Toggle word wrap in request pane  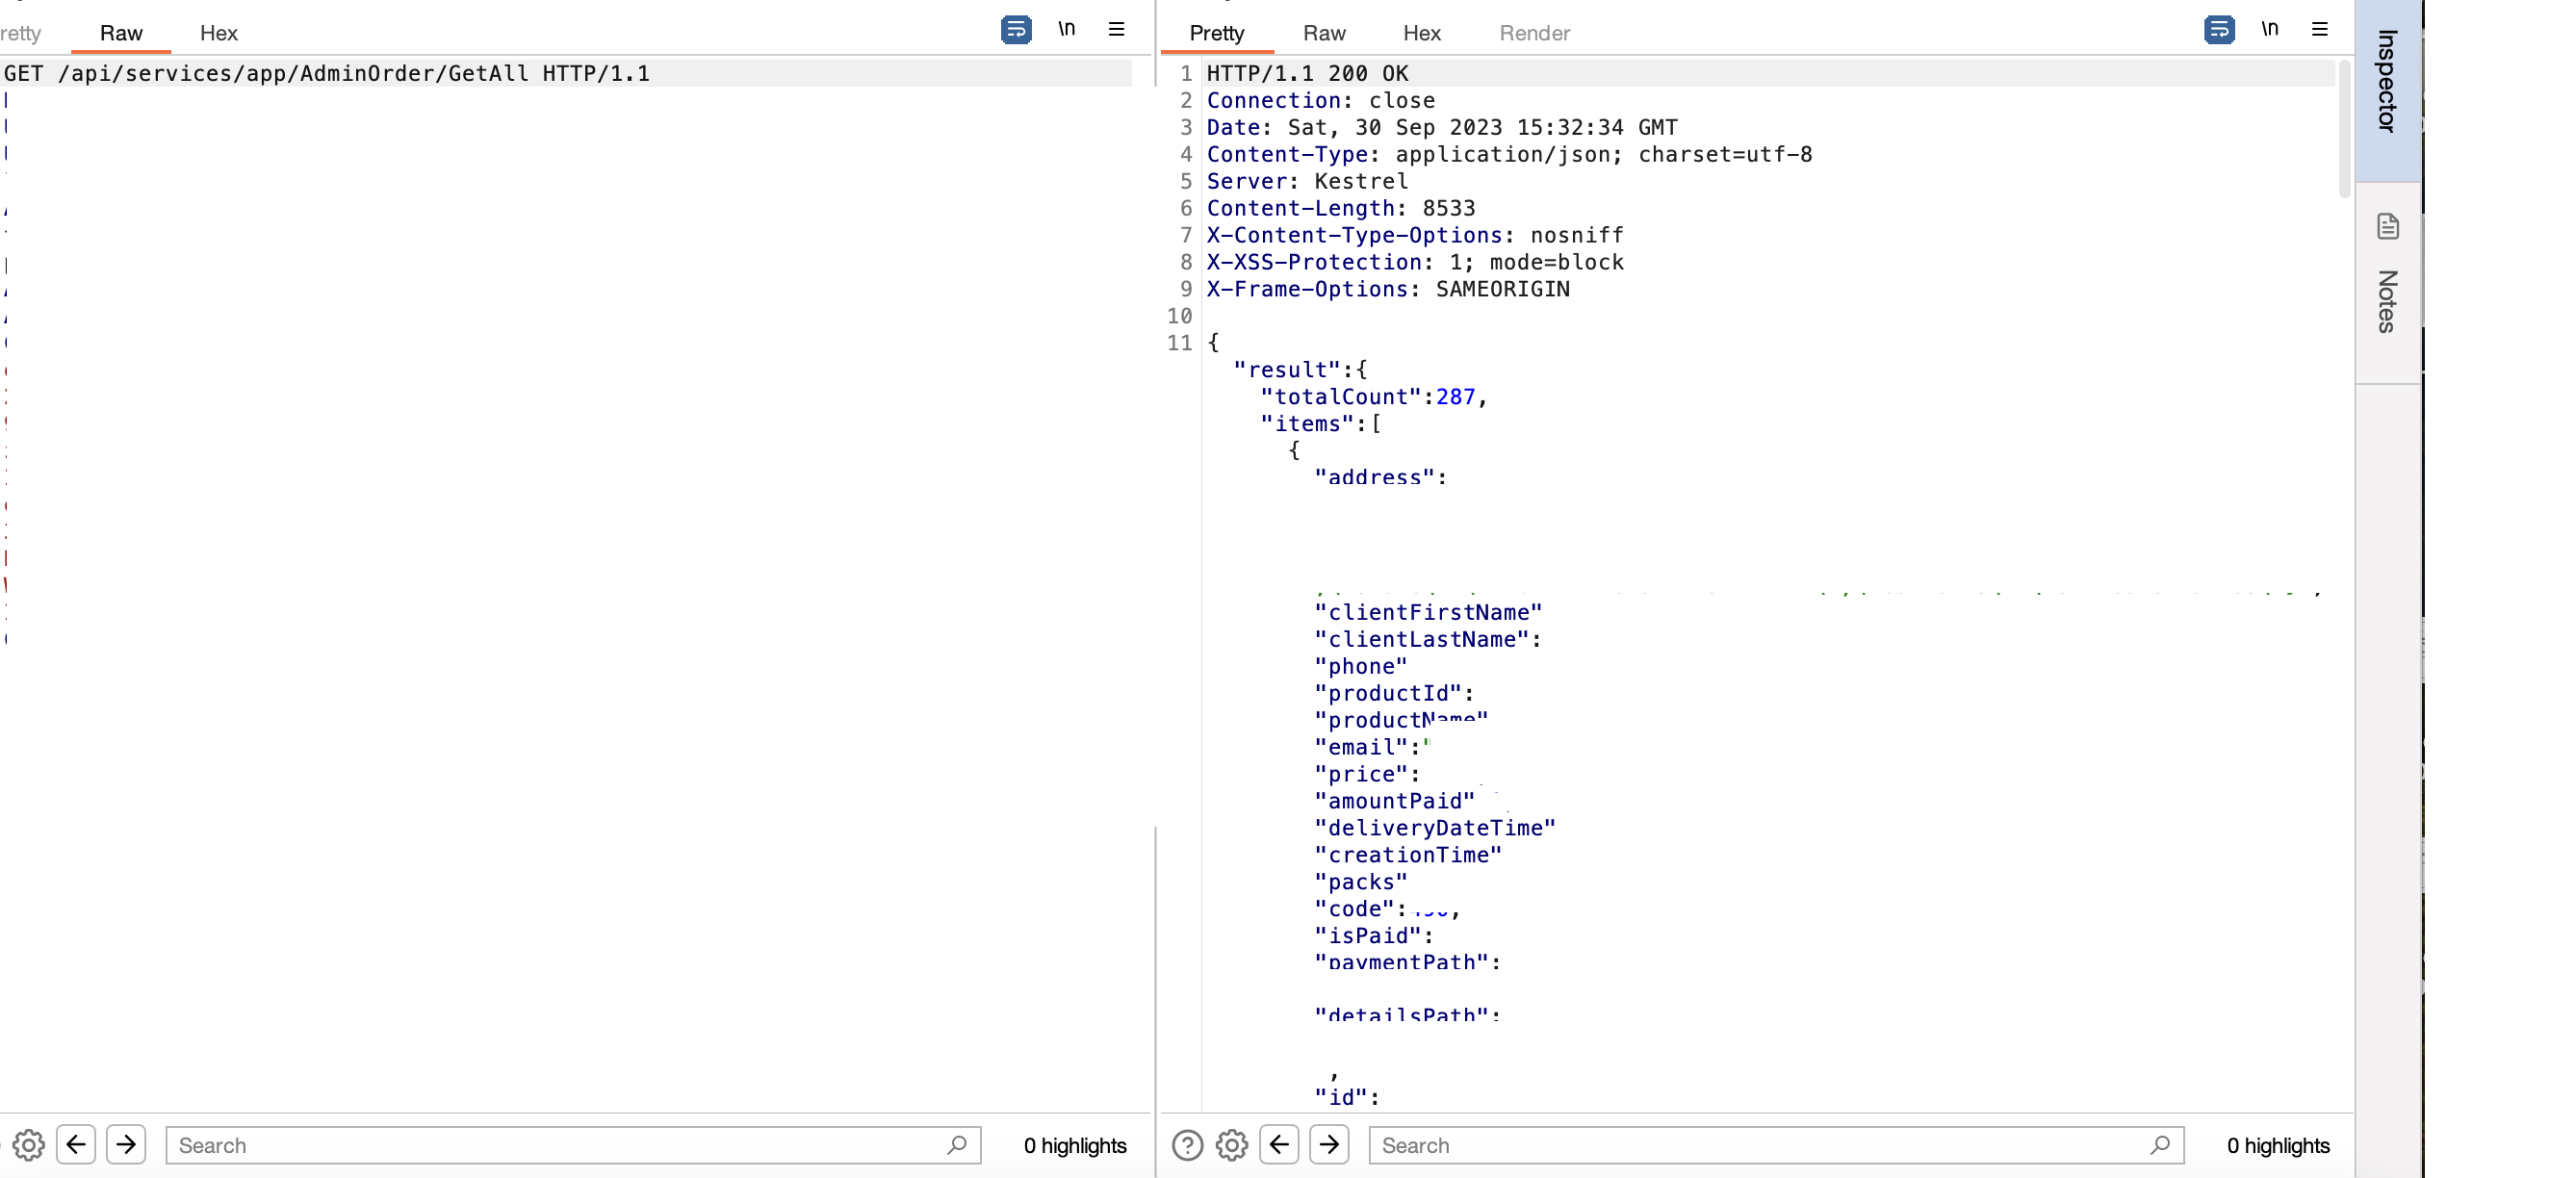click(1016, 30)
